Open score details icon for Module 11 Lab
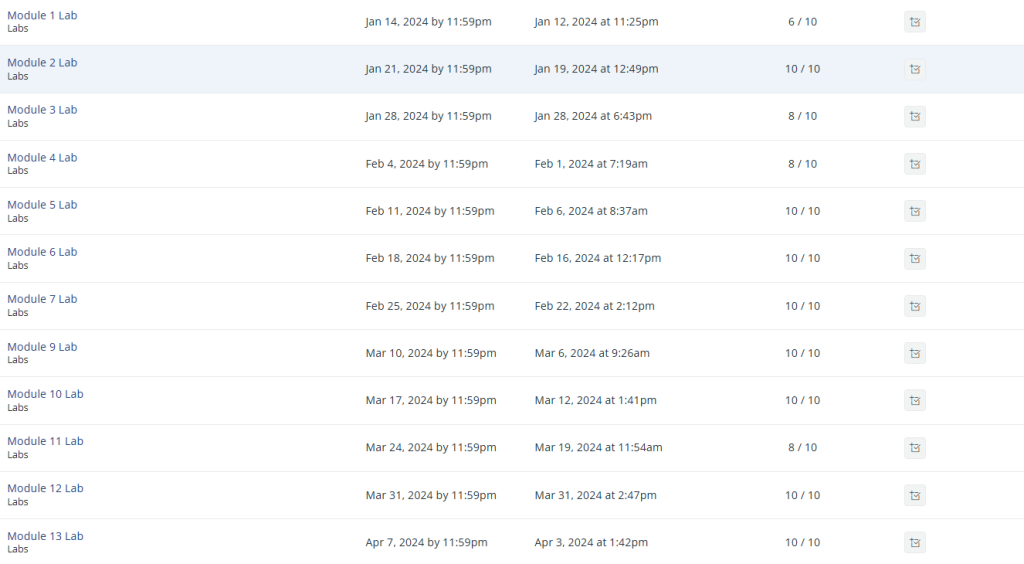 coord(914,448)
